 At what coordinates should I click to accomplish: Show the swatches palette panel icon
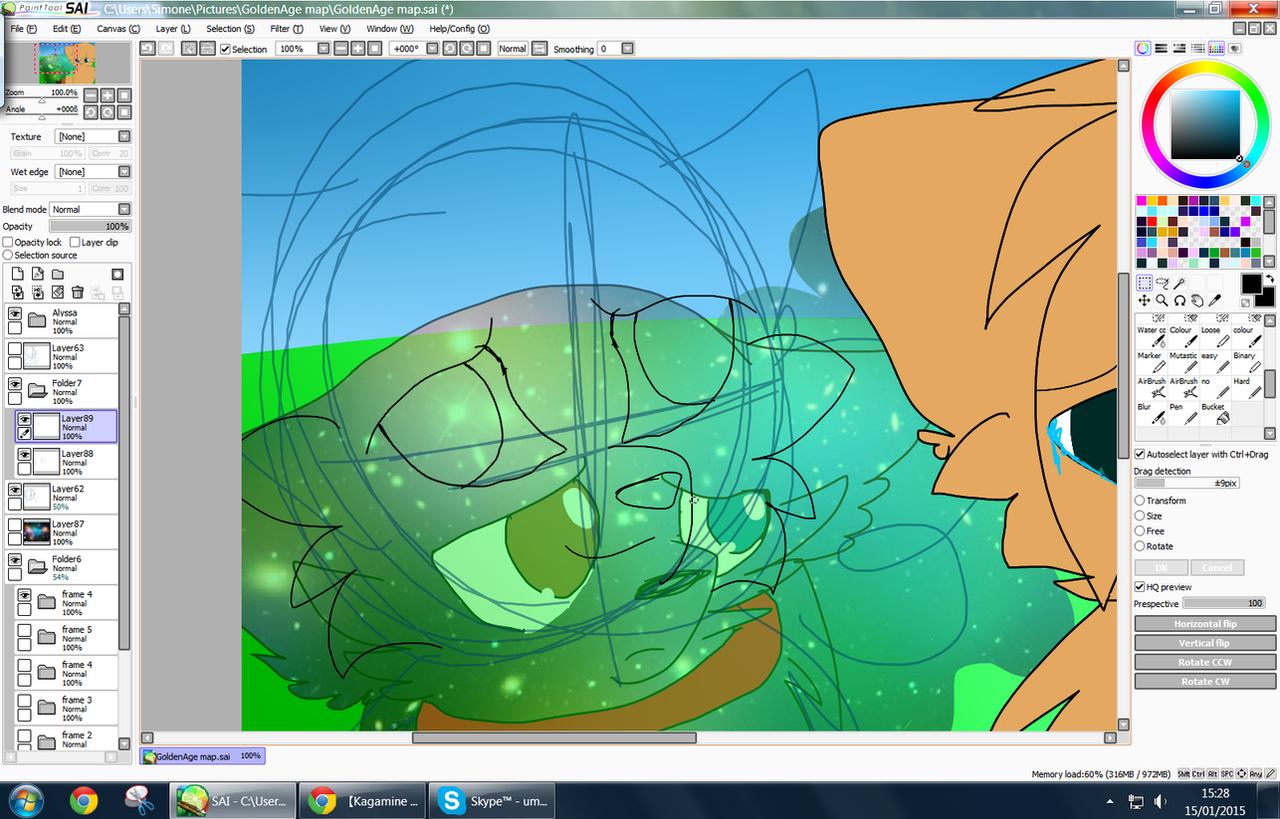coord(1216,48)
